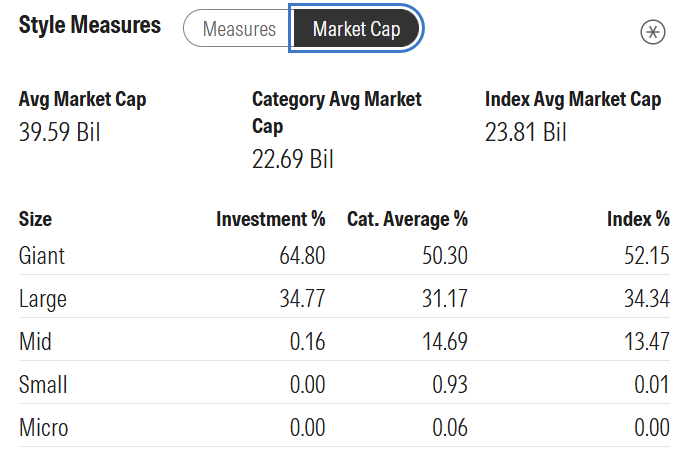Viewport: 693px width, 471px height.
Task: Click the Style Measures heading
Action: coord(90,26)
